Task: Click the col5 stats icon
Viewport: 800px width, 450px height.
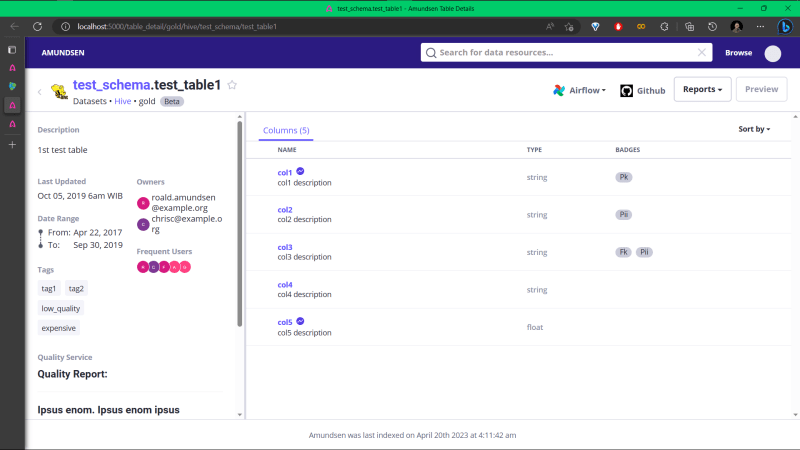Action: 300,321
